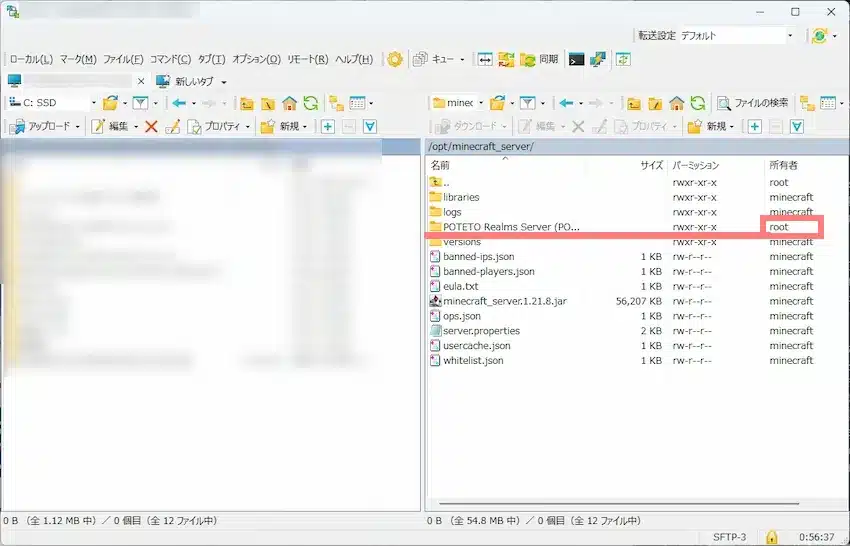Screen dimensions: 850x546
Task: Click the ファイルの検索 button
Action: [753, 103]
